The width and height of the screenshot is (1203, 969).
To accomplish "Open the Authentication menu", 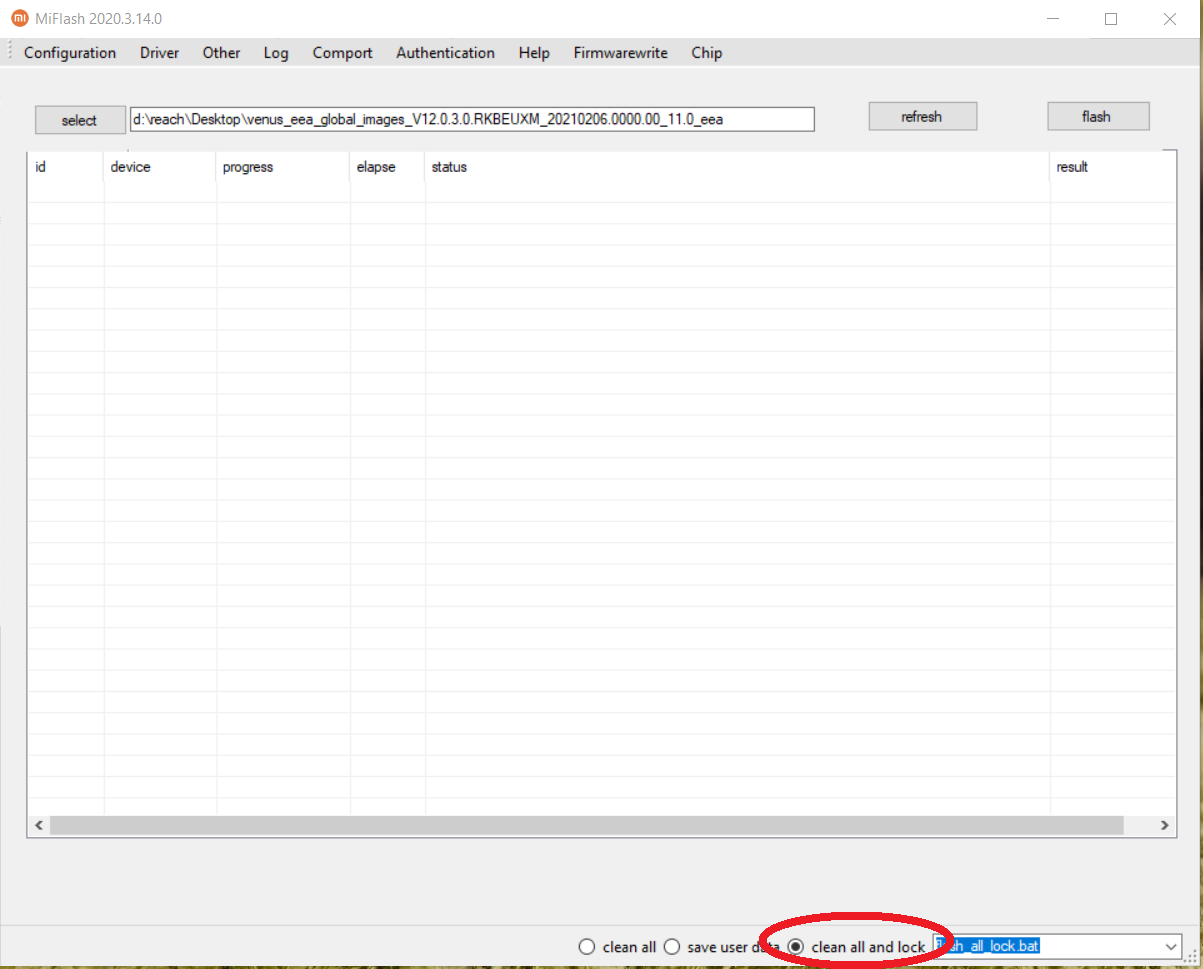I will pyautogui.click(x=445, y=53).
